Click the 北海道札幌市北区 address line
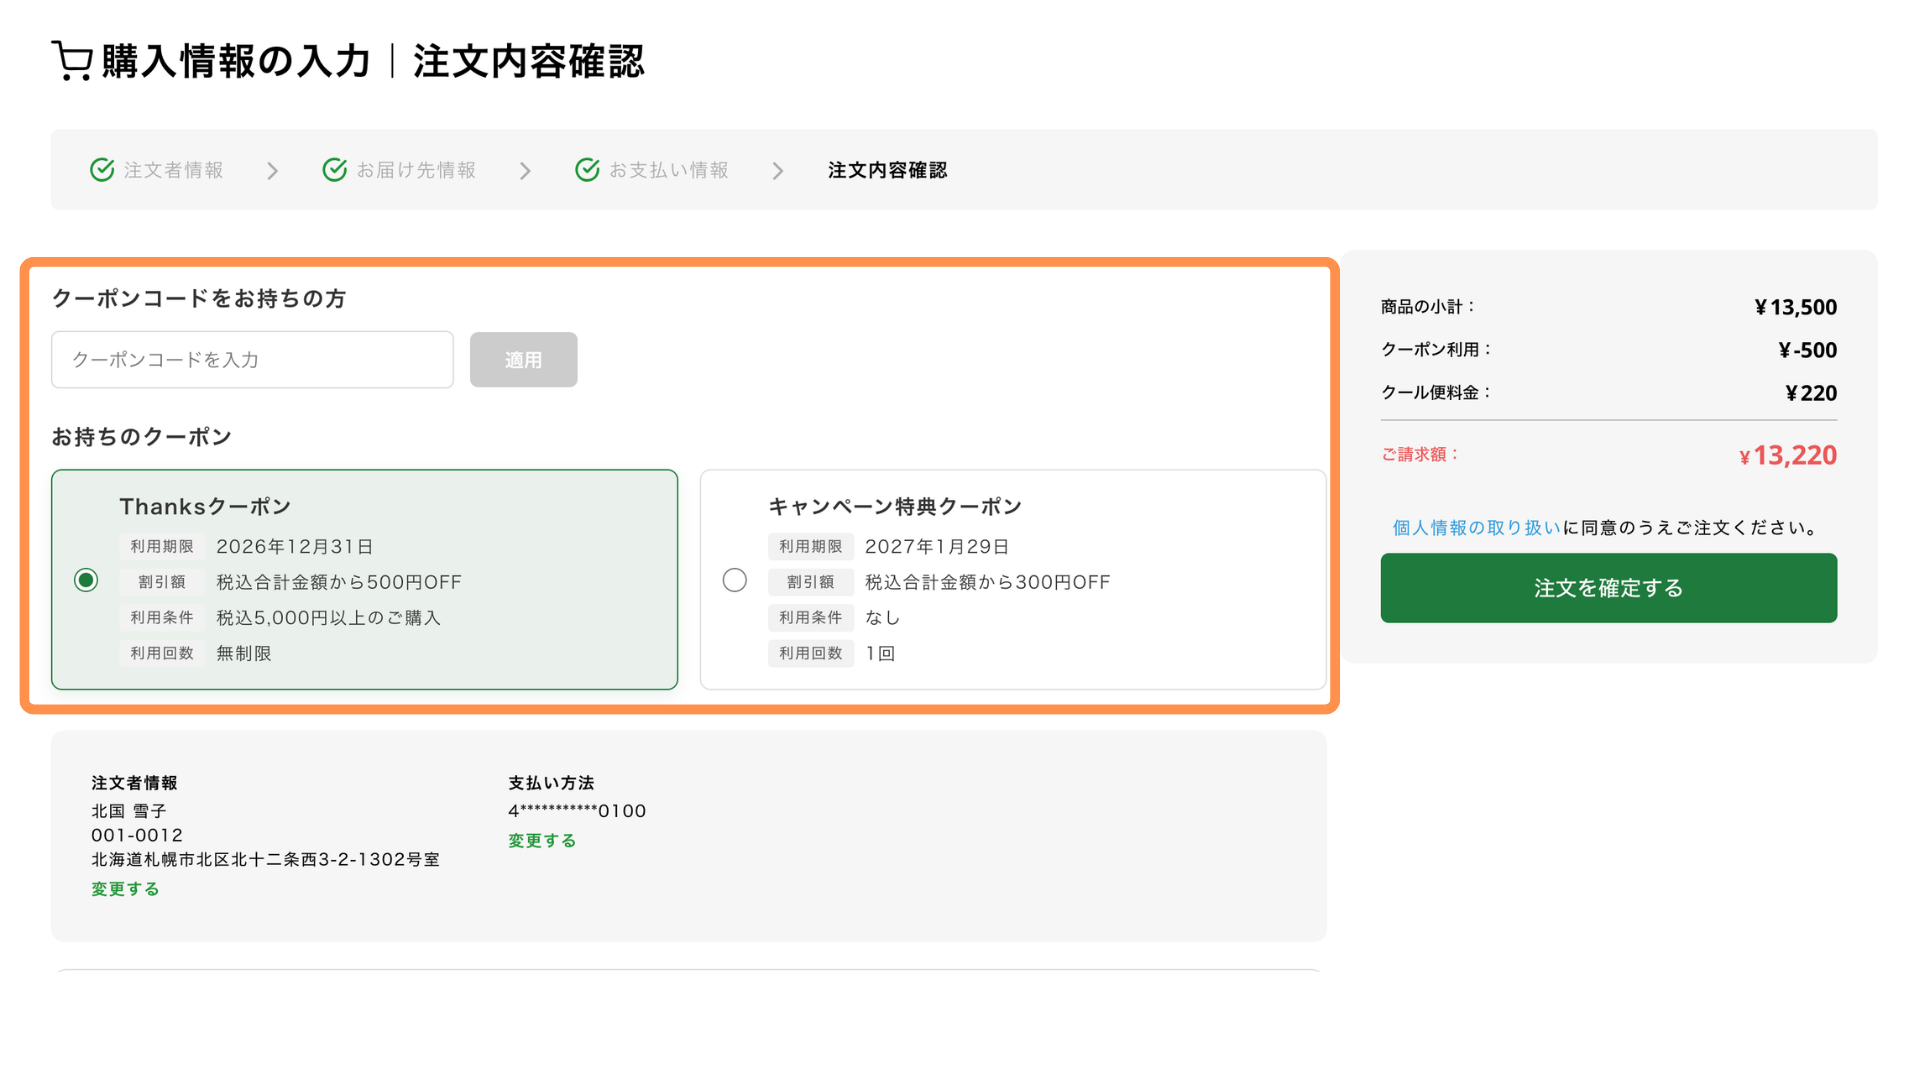1920x1080 pixels. pyautogui.click(x=266, y=859)
